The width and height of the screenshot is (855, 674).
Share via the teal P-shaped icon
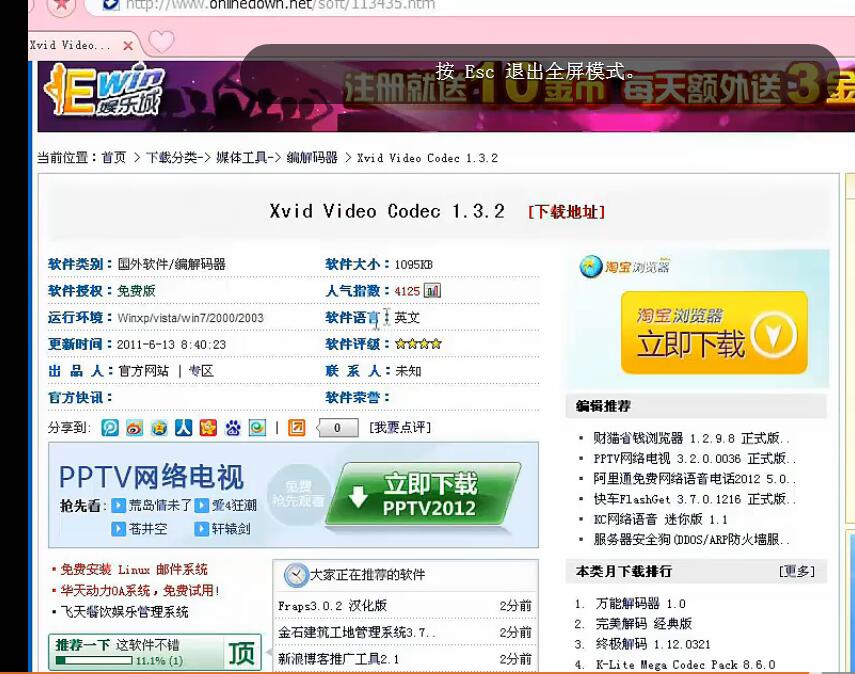point(110,428)
